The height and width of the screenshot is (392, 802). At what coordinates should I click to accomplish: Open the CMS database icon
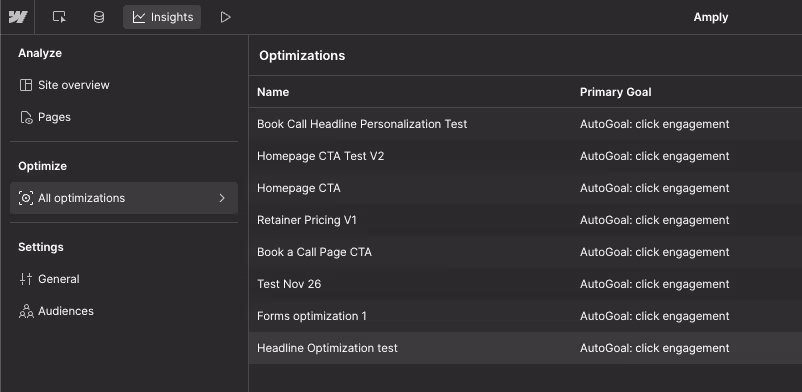pos(99,17)
